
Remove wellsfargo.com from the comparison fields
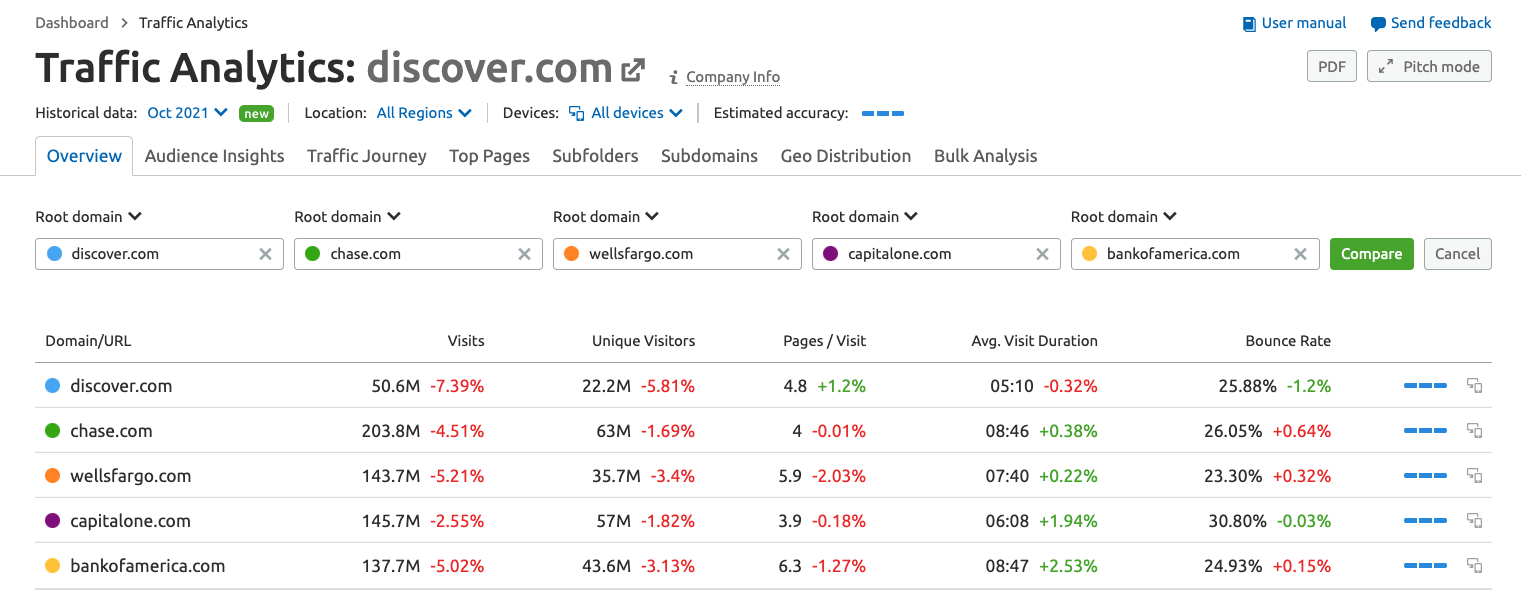tap(783, 254)
